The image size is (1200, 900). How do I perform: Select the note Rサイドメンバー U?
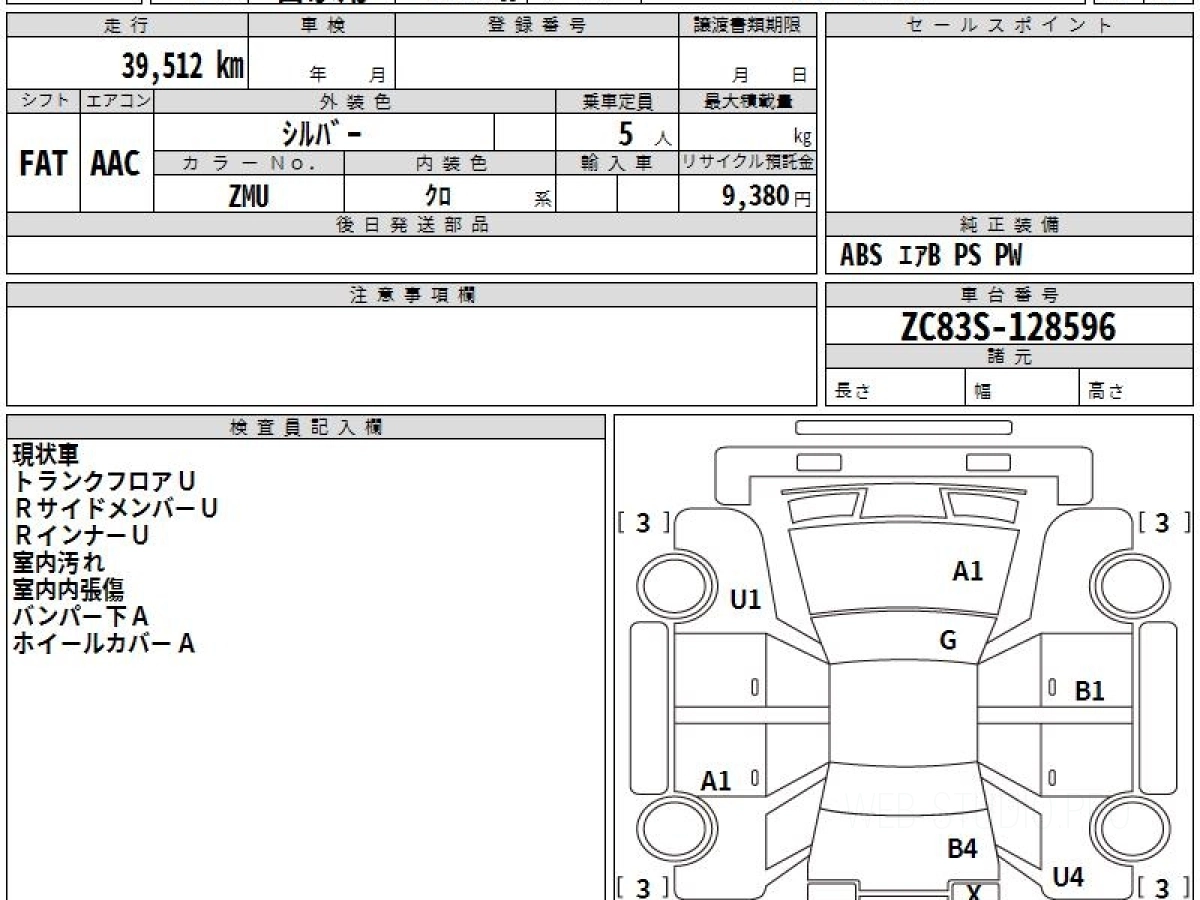point(114,508)
